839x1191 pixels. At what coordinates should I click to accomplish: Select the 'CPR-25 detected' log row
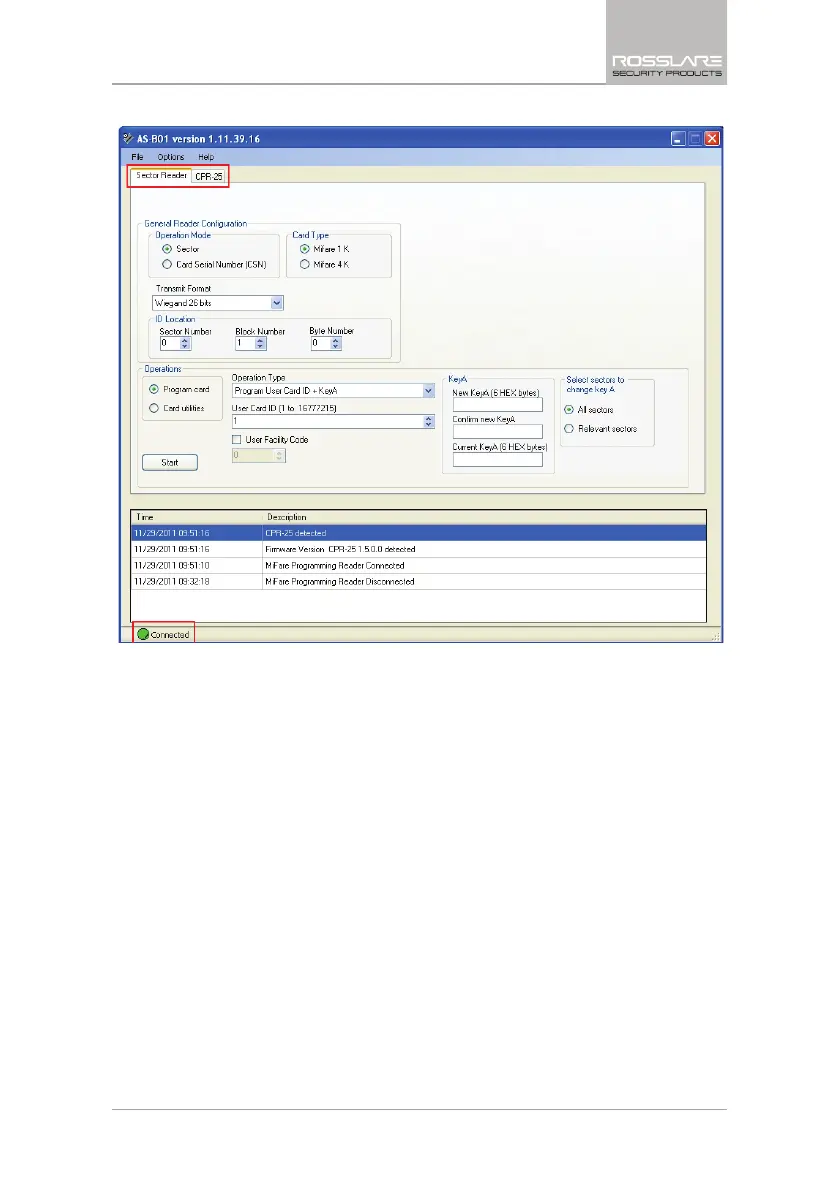pyautogui.click(x=418, y=533)
